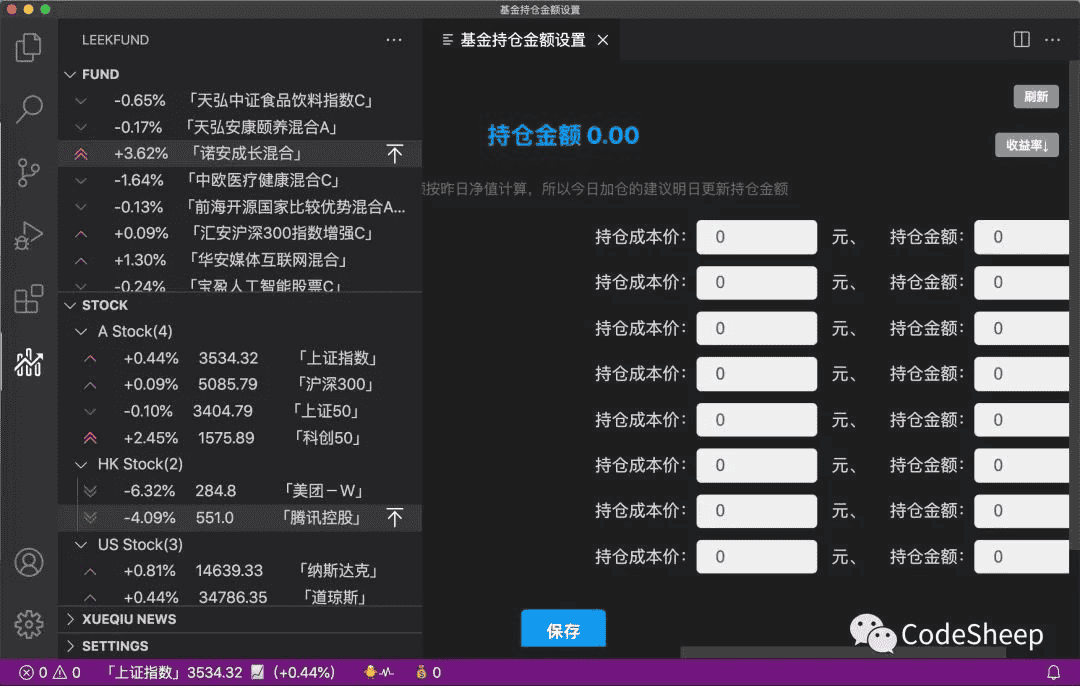
Task: Expand SETTINGS section
Action: tap(240, 646)
